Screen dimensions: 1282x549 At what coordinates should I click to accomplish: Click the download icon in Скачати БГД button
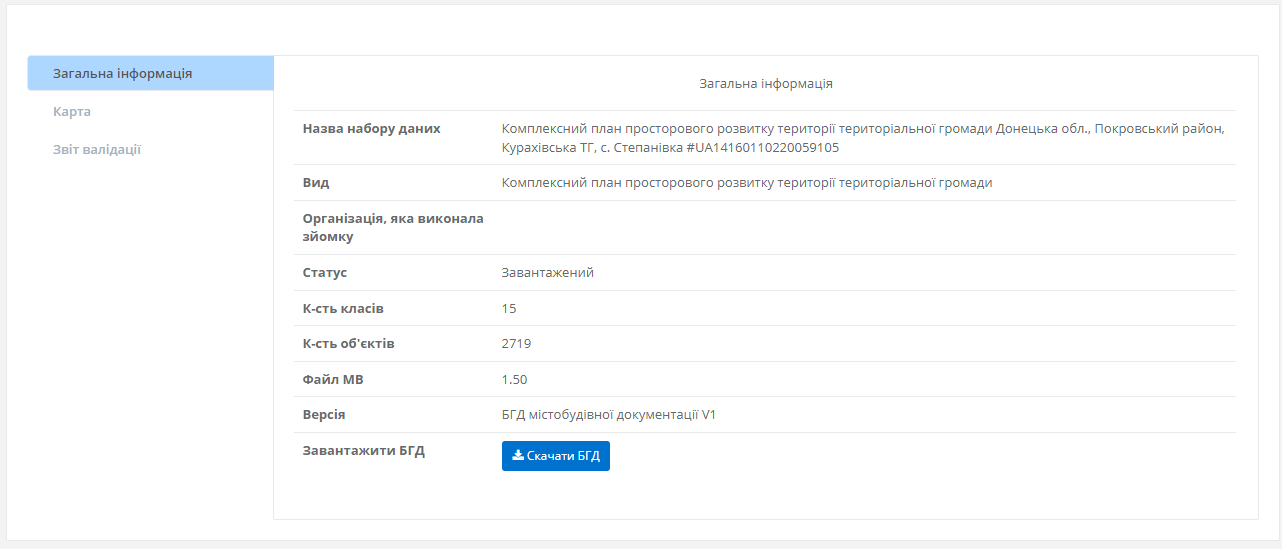[517, 456]
